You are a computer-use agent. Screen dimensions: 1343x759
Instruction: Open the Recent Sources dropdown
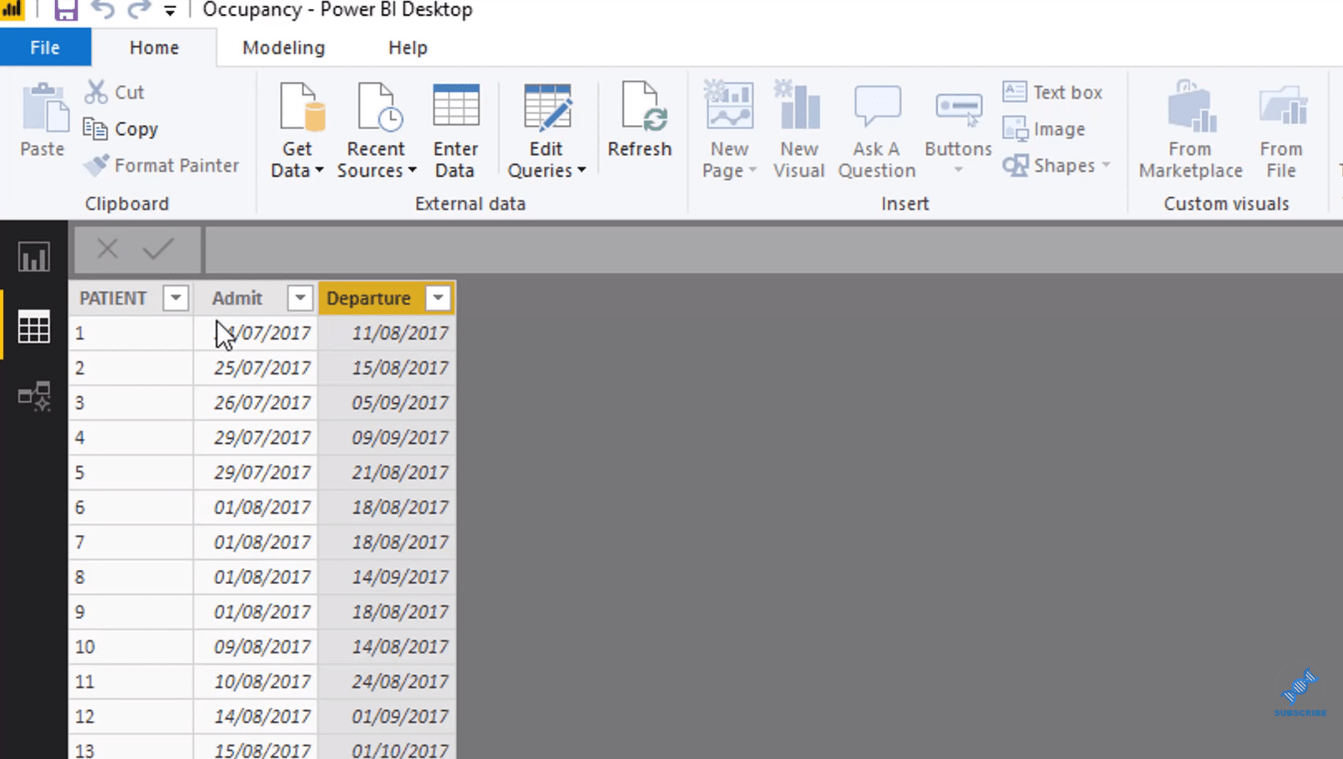coord(376,131)
